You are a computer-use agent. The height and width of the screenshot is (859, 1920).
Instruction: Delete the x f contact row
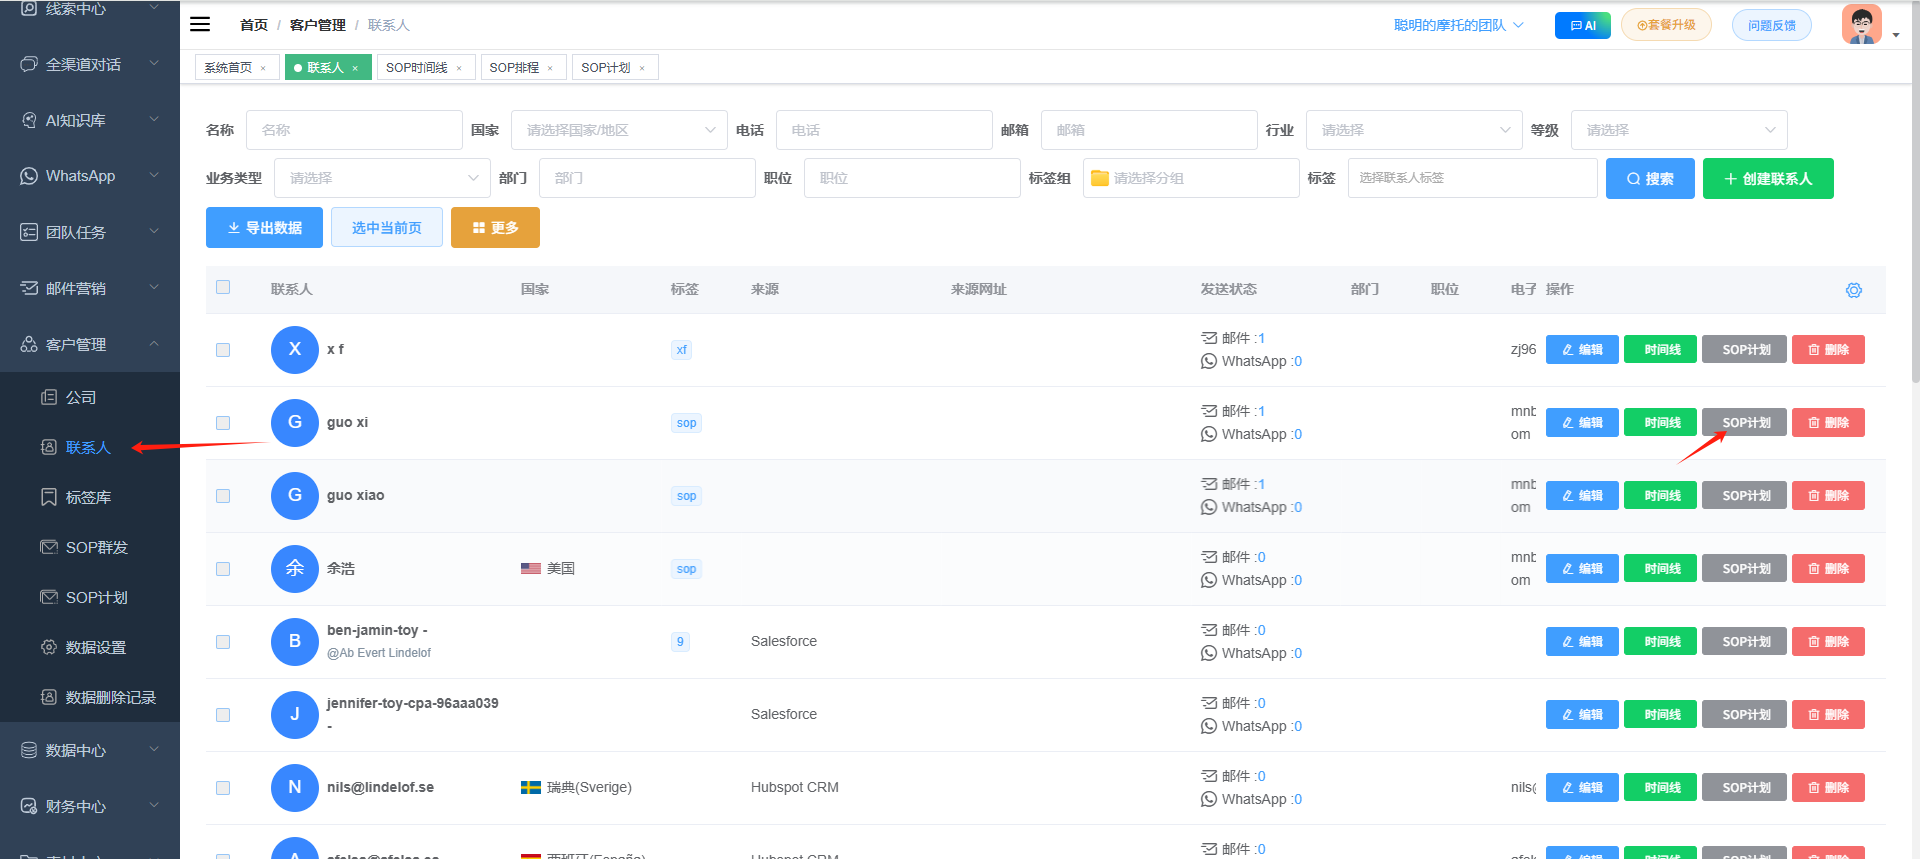[x=1828, y=350]
